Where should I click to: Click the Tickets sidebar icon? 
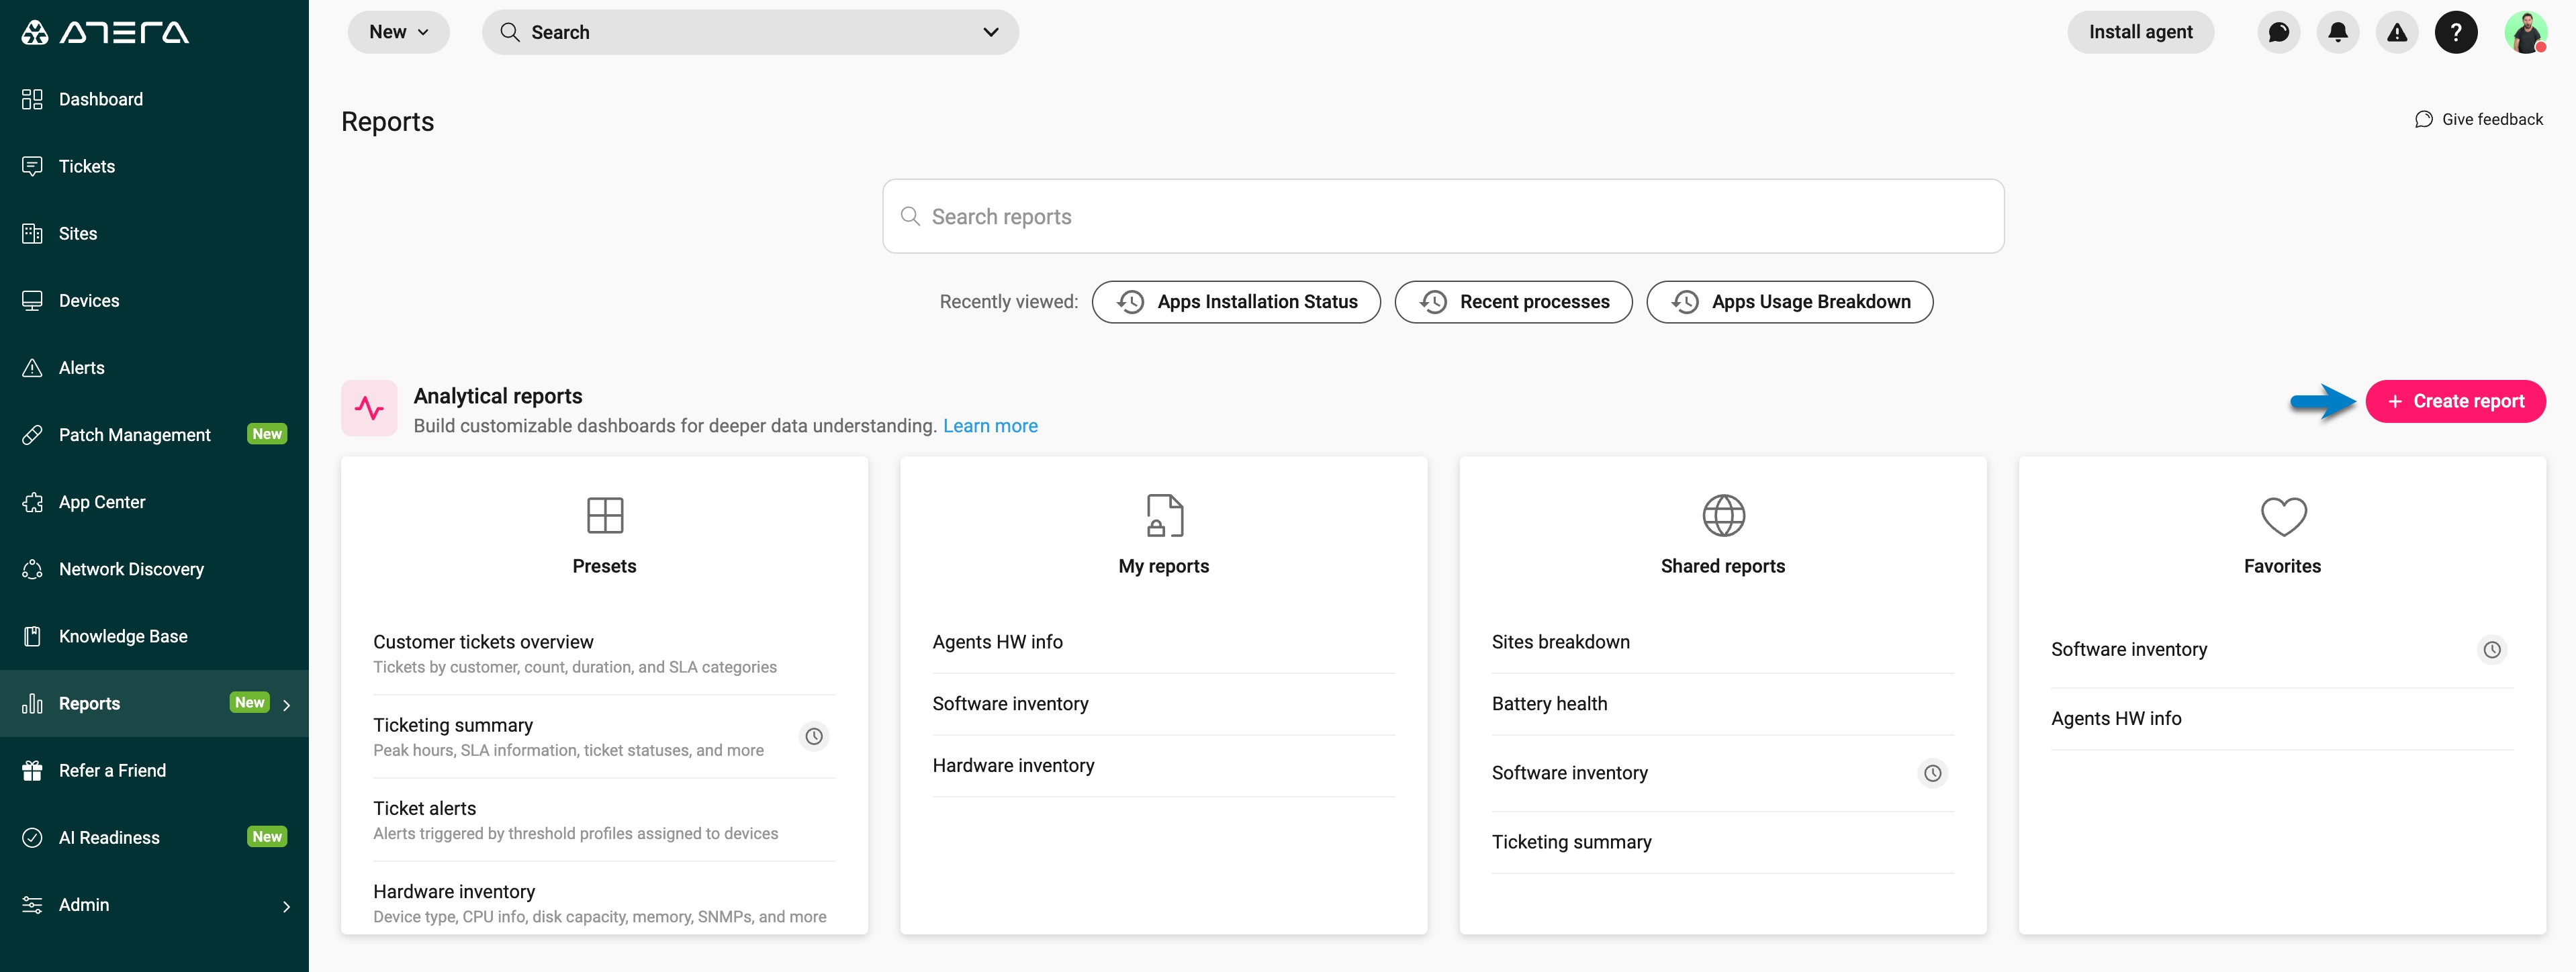click(32, 166)
